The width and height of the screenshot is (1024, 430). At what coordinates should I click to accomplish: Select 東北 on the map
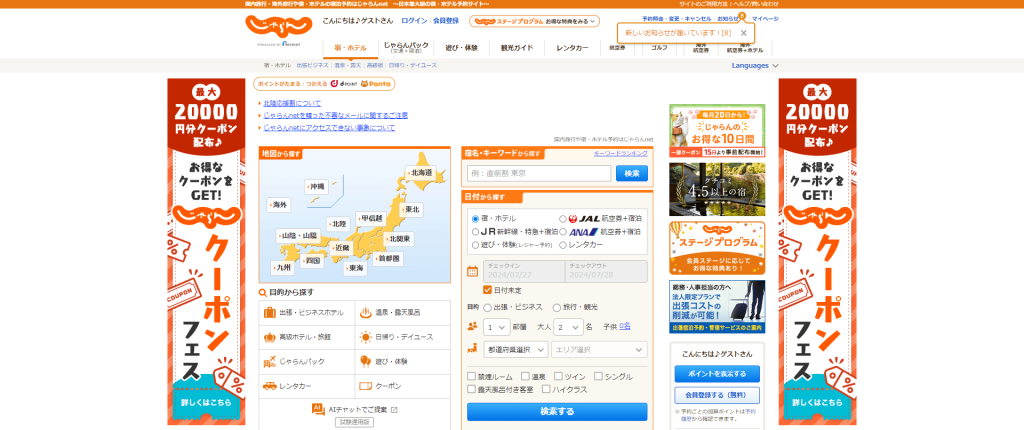point(411,209)
